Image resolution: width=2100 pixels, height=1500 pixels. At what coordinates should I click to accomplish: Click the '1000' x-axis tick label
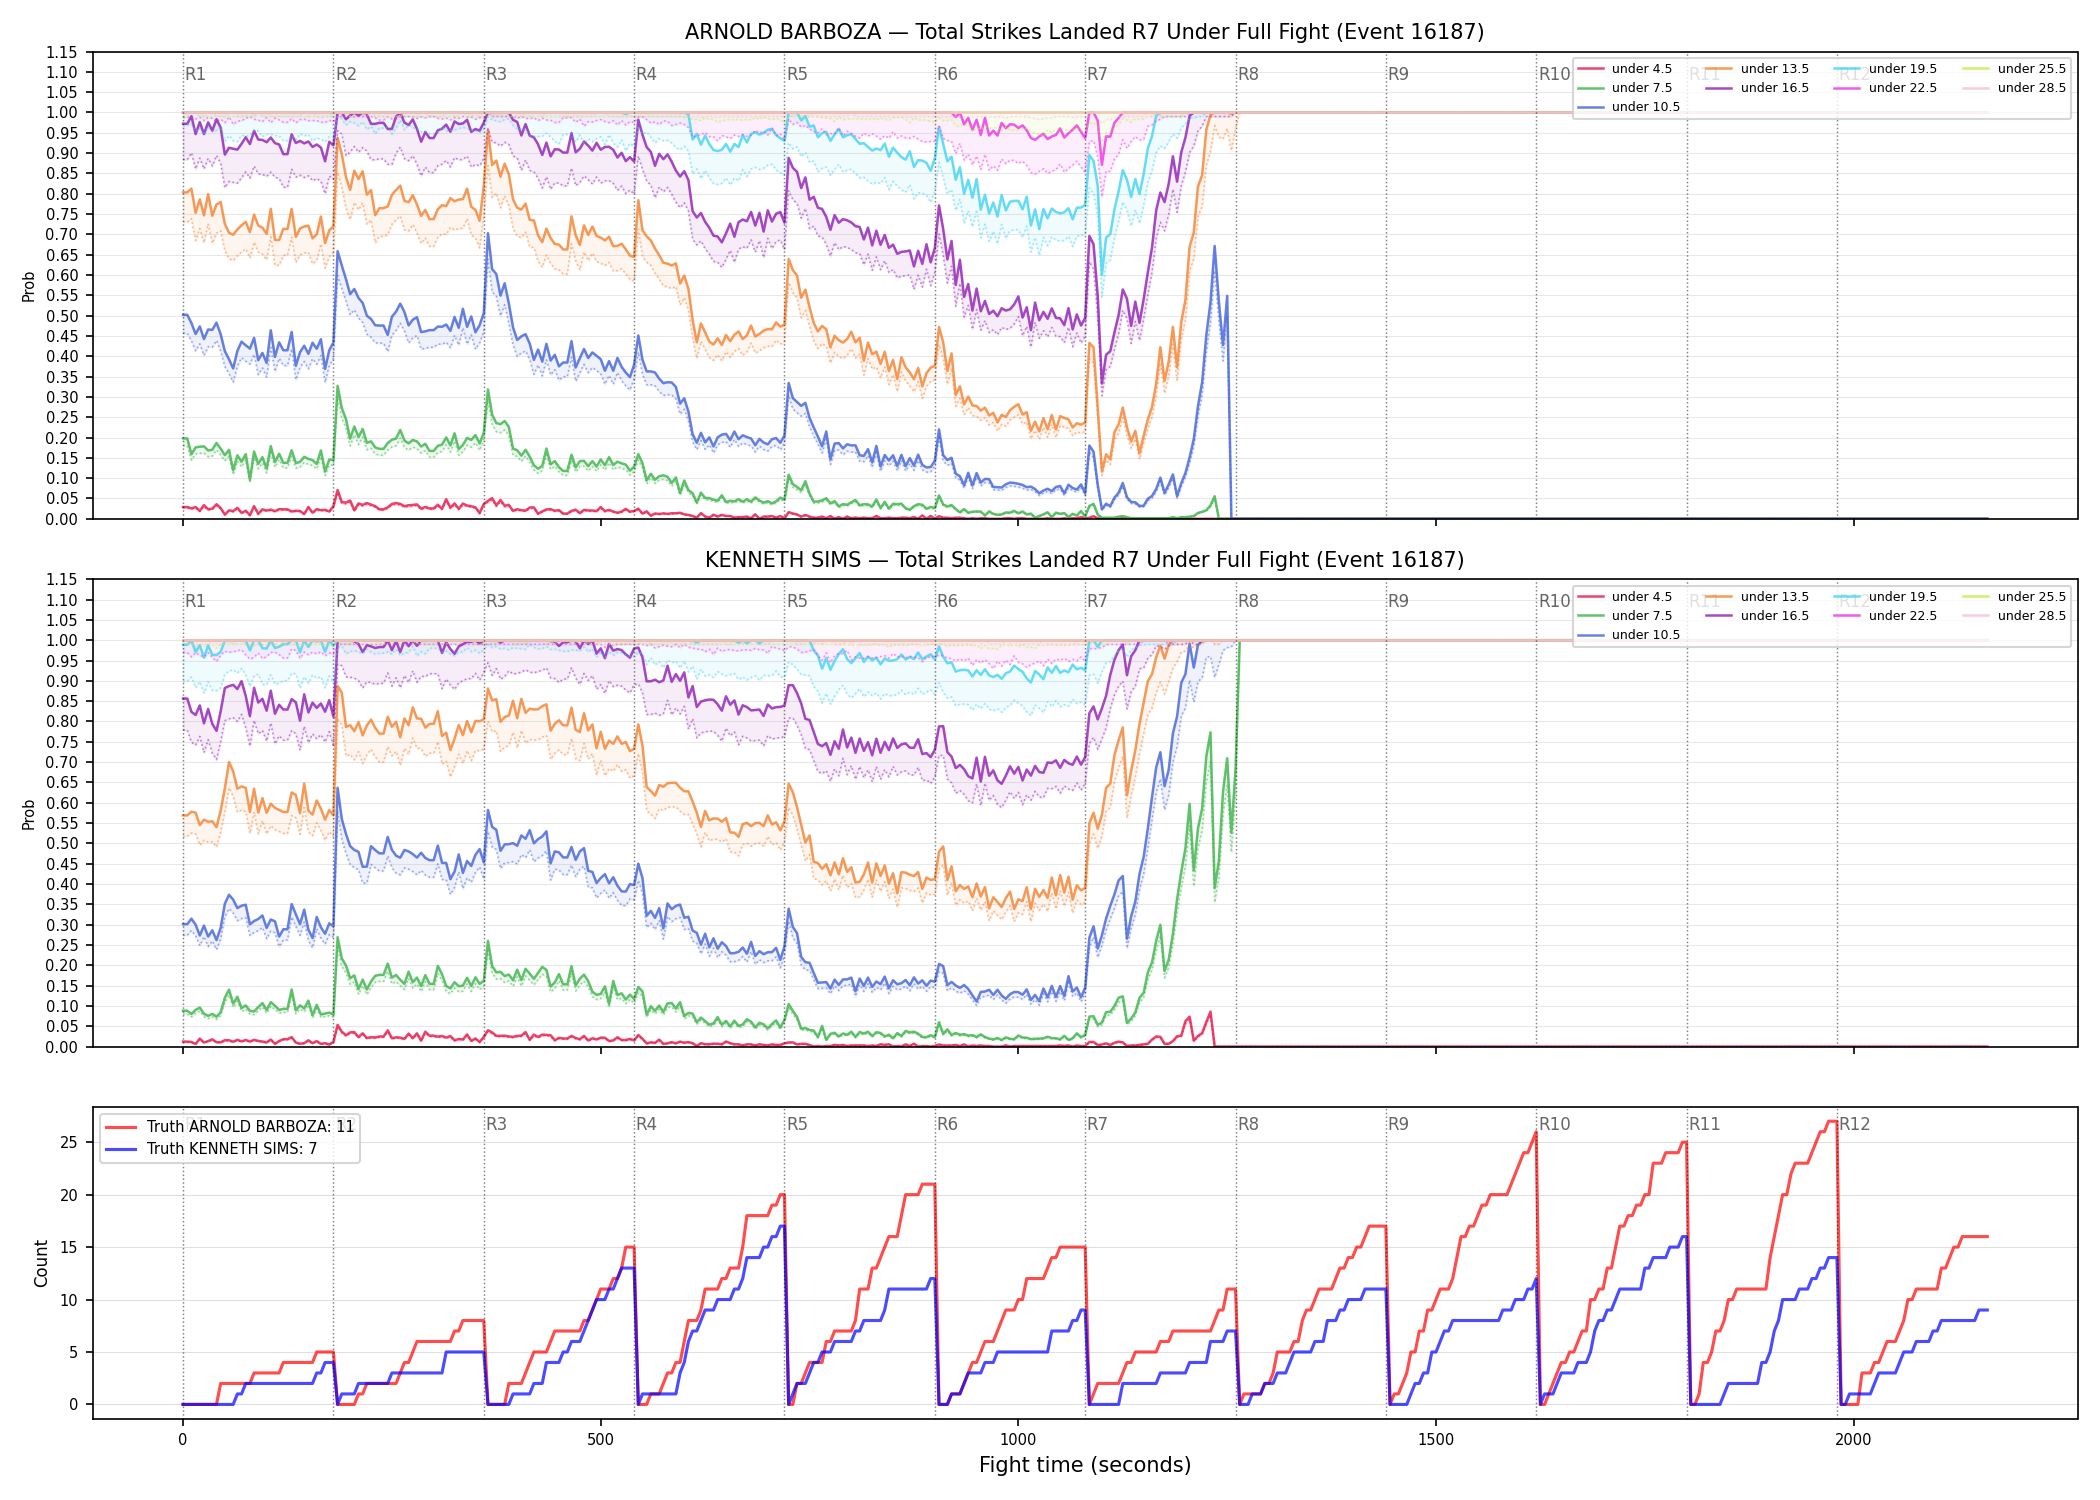1018,1440
